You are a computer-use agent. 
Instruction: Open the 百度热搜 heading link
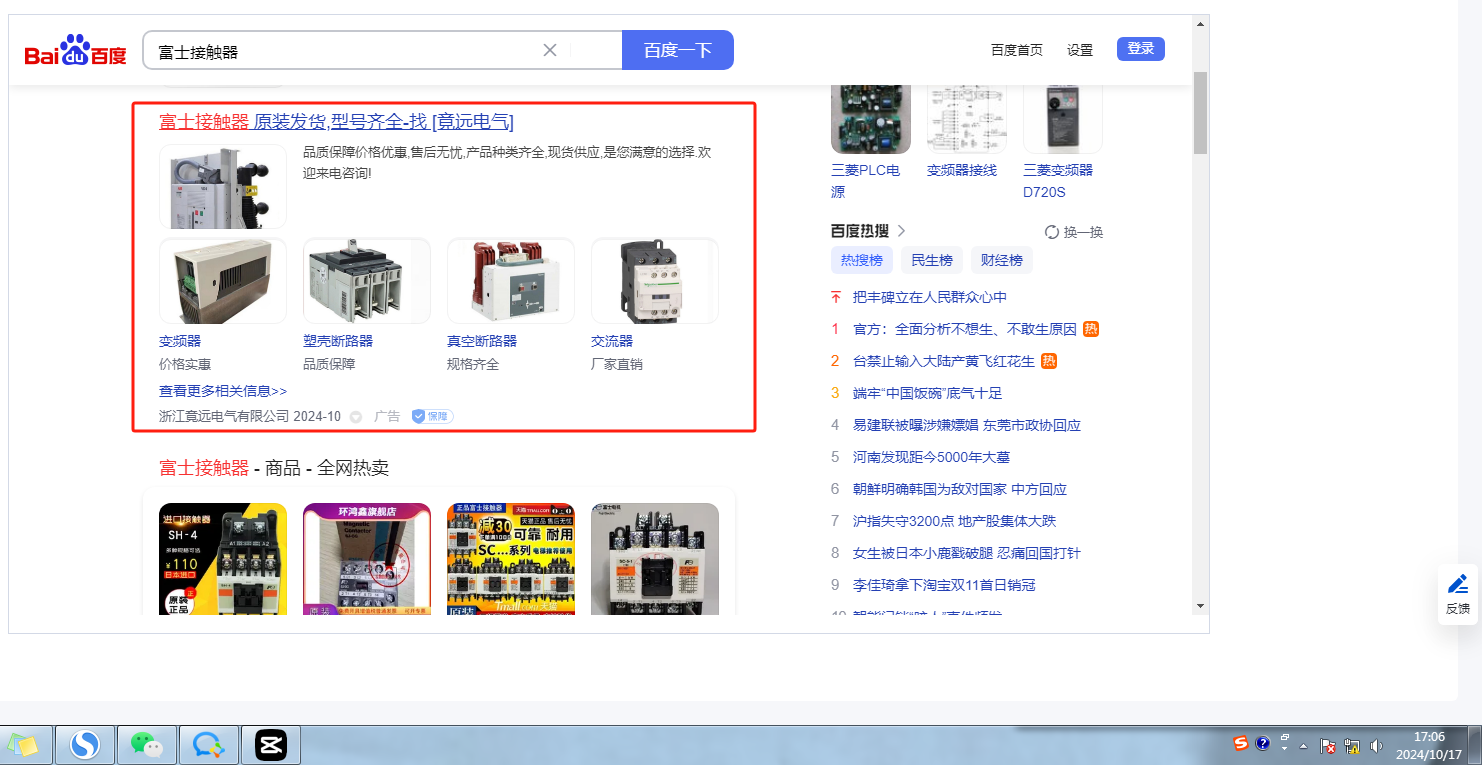click(860, 231)
